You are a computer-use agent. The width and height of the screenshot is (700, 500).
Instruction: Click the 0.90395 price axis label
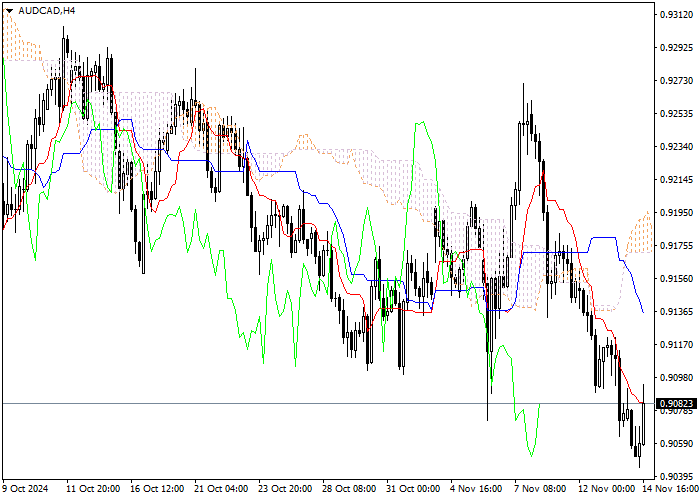pos(677,477)
